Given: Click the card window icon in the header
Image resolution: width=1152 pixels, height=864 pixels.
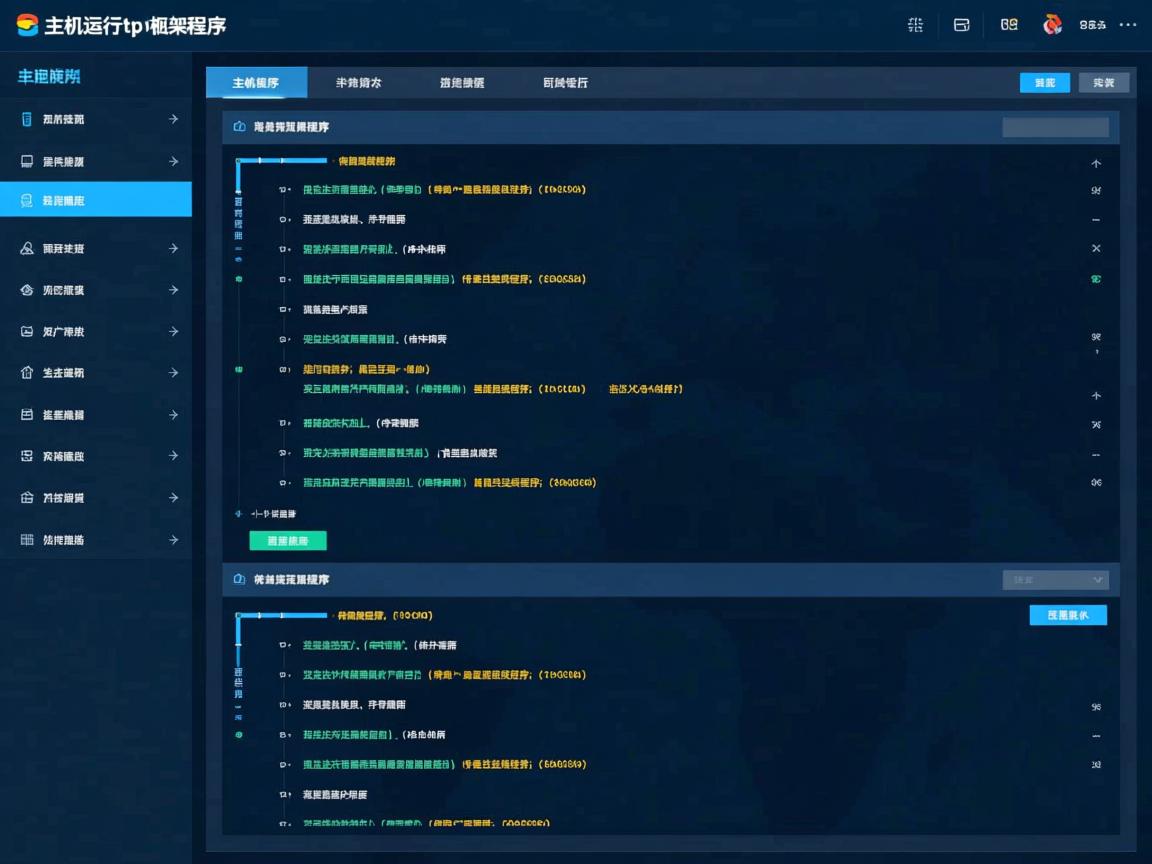Looking at the screenshot, I should pos(961,25).
